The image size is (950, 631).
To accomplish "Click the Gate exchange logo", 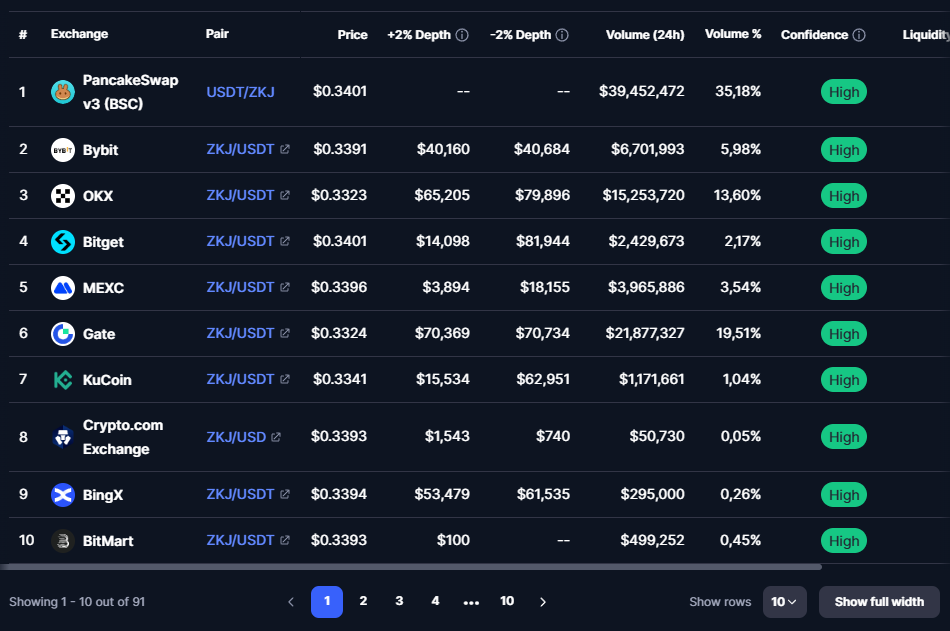I will pyautogui.click(x=63, y=334).
